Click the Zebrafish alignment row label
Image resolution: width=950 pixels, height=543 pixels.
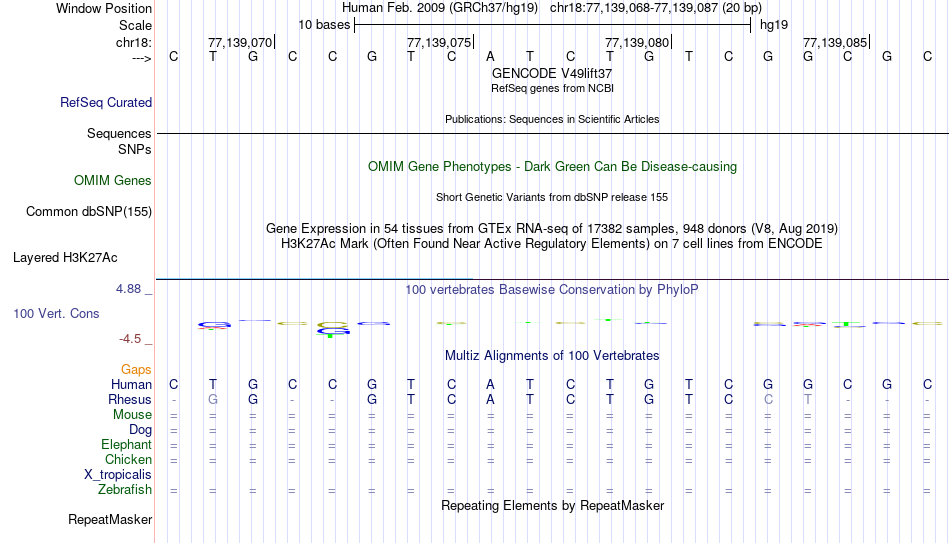(125, 490)
